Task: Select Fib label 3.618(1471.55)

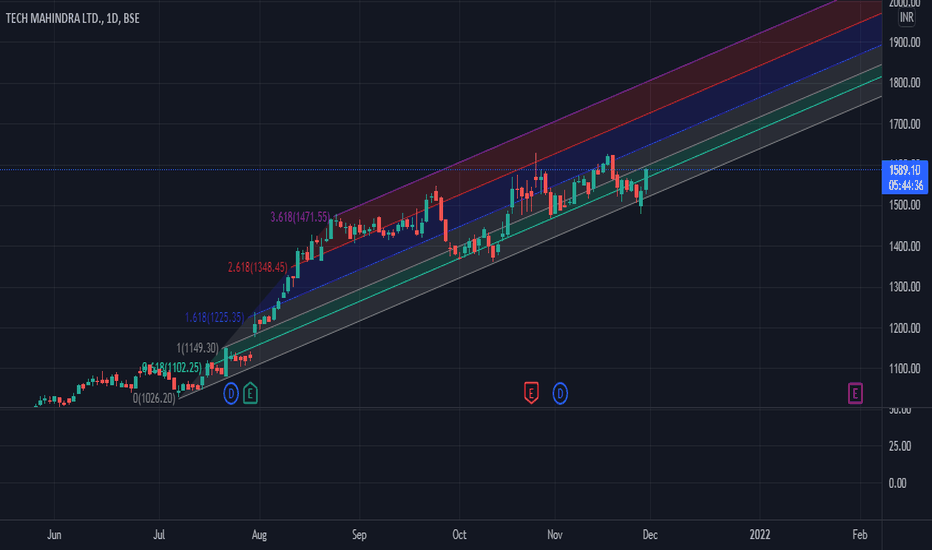Action: (300, 217)
